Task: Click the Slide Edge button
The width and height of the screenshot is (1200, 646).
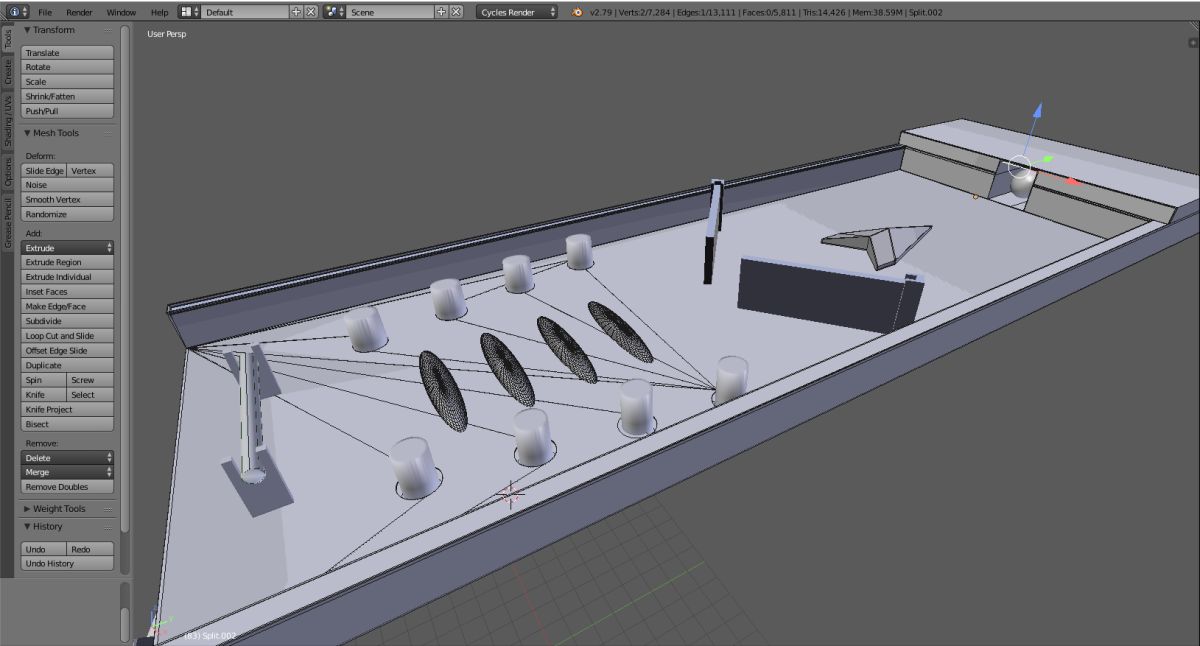Action: 44,171
